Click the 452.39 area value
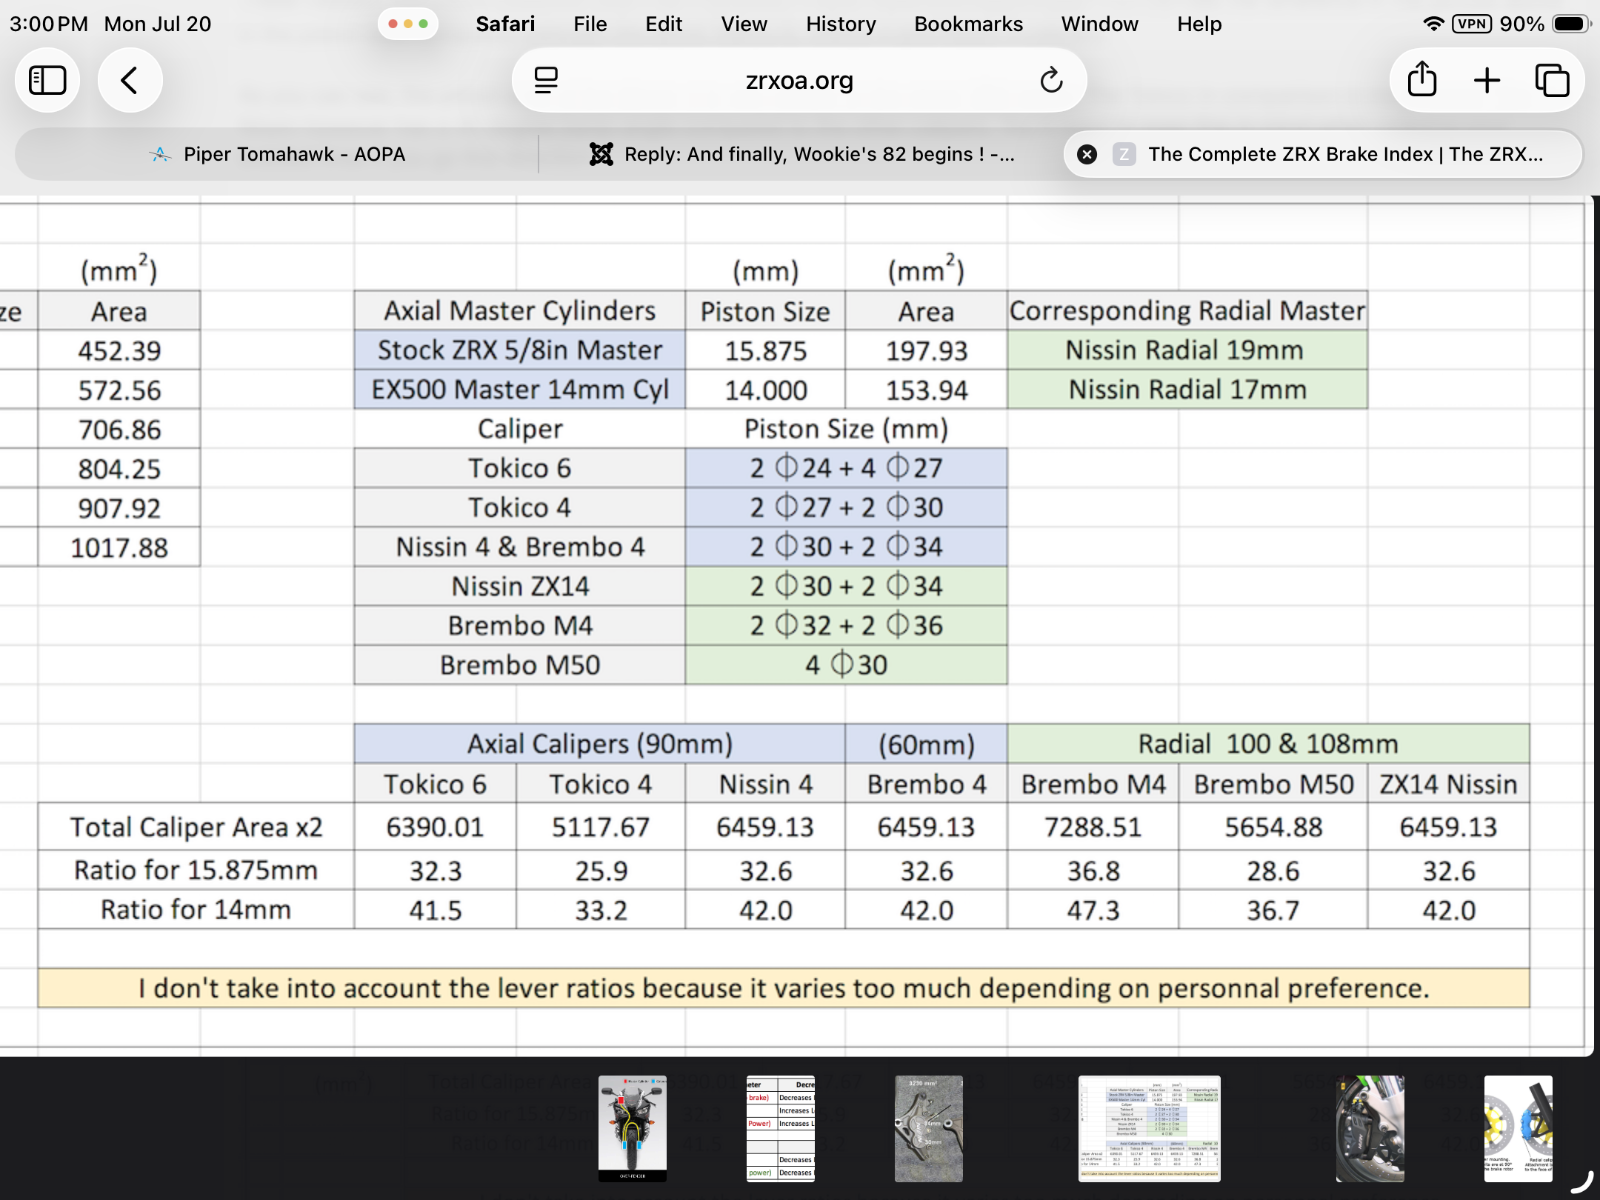The width and height of the screenshot is (1600, 1200). coord(119,351)
